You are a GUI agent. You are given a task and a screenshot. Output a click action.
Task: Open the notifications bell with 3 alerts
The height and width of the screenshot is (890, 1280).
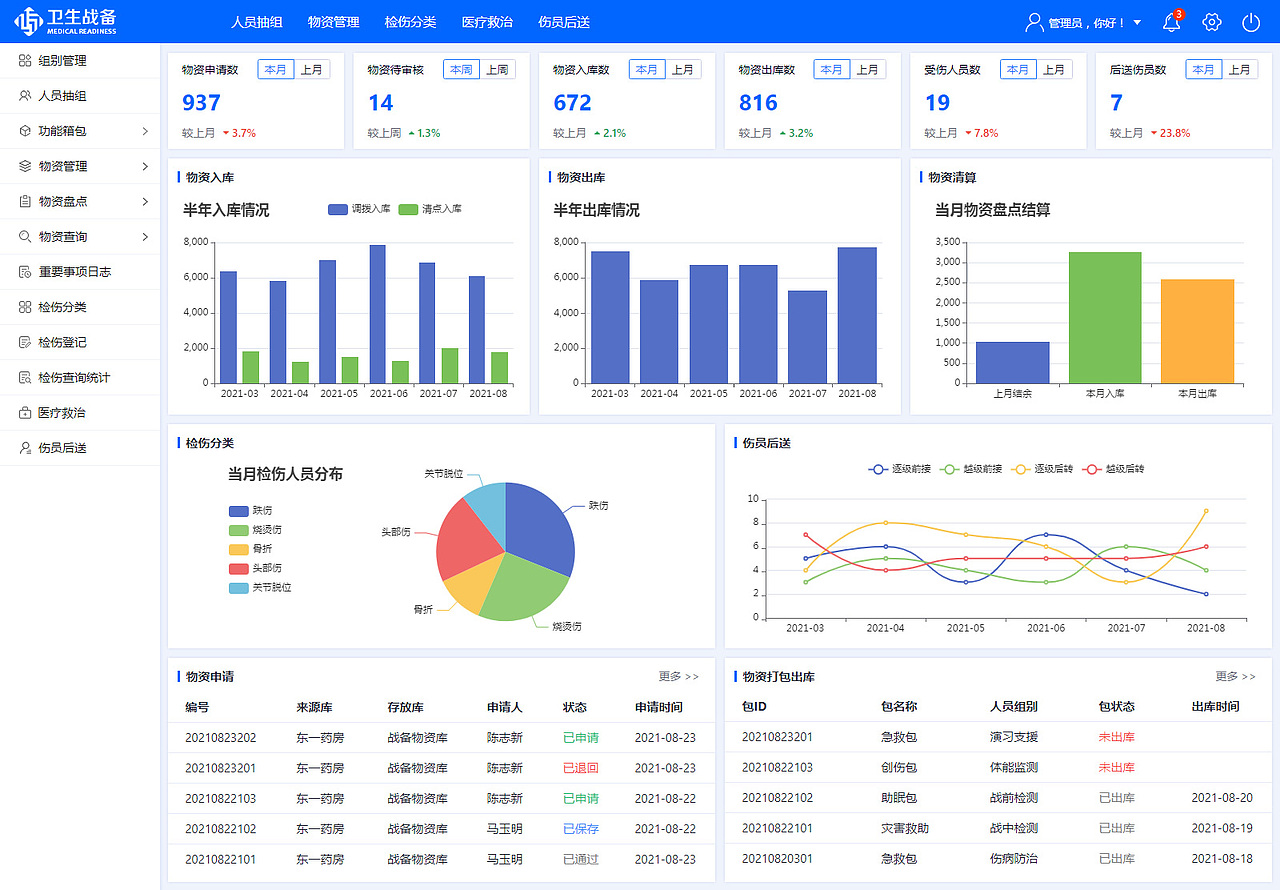pyautogui.click(x=1171, y=20)
